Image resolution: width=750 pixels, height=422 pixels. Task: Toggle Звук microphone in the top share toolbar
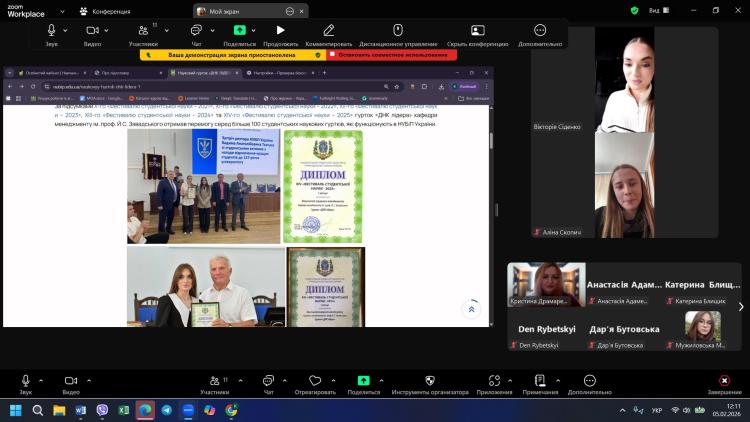pyautogui.click(x=51, y=31)
